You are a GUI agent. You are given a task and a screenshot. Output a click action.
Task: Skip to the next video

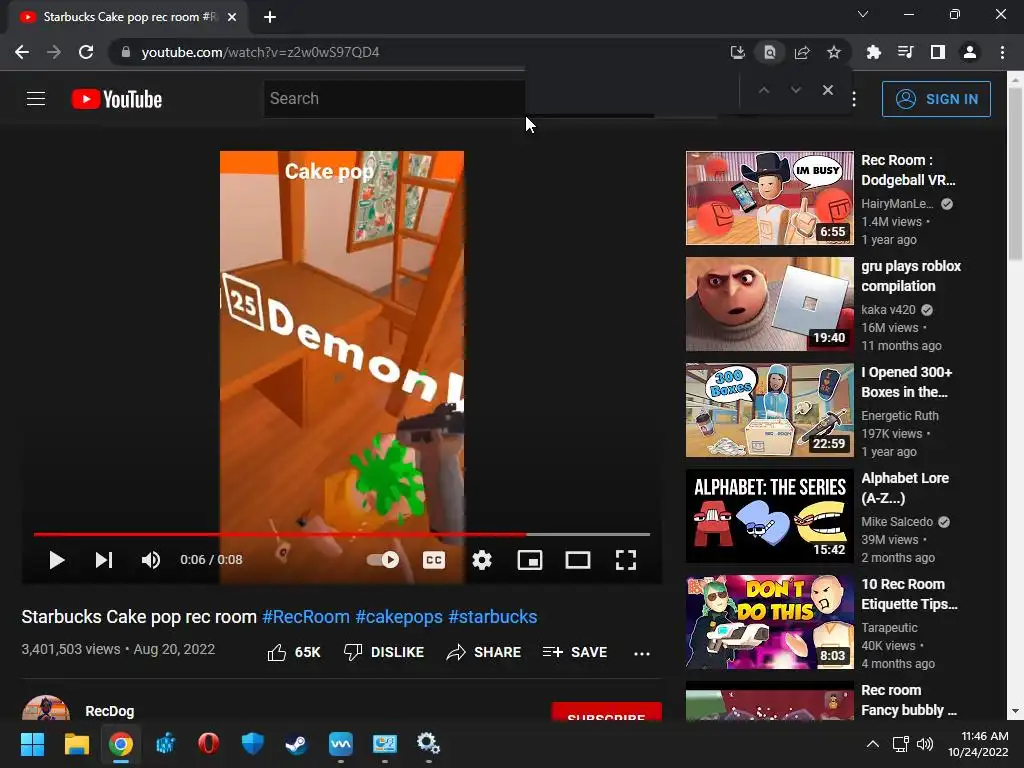pos(104,560)
